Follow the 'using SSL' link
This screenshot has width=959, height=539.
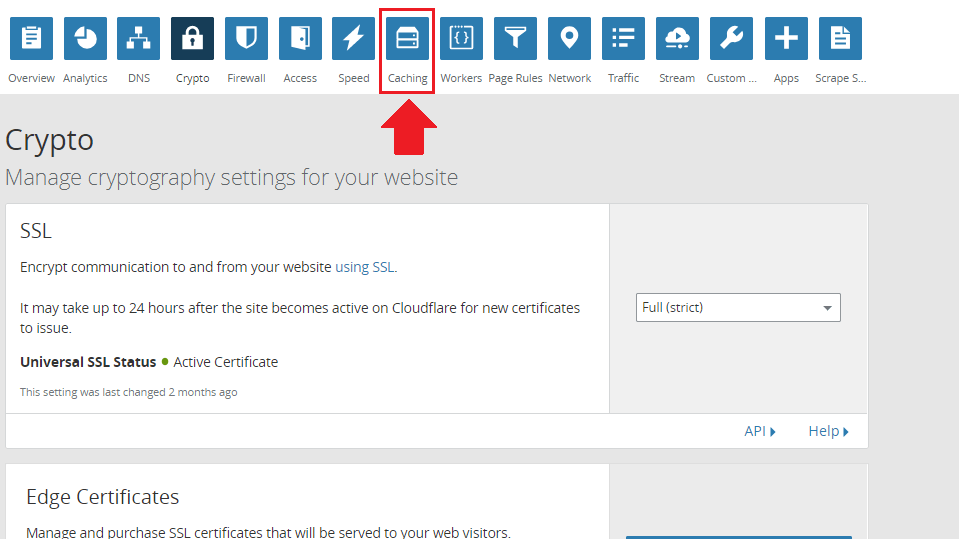(x=365, y=267)
